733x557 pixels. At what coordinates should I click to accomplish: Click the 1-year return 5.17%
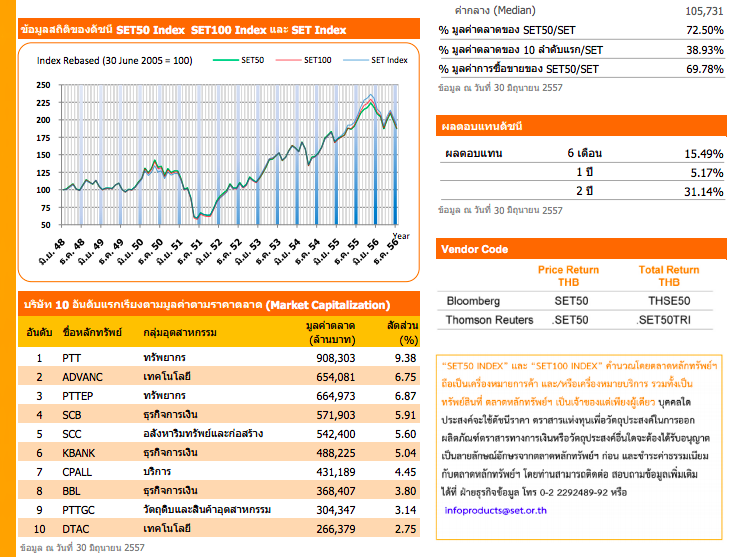click(x=707, y=173)
